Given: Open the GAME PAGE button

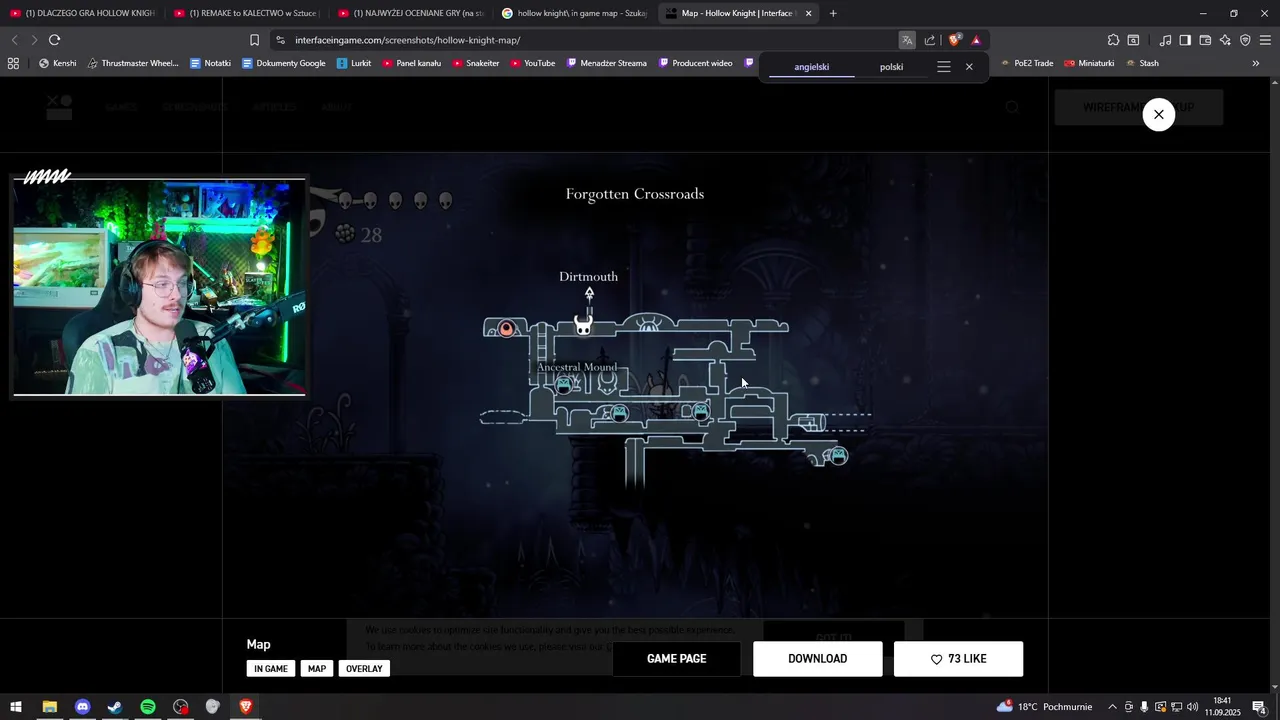Looking at the screenshot, I should point(677,659).
